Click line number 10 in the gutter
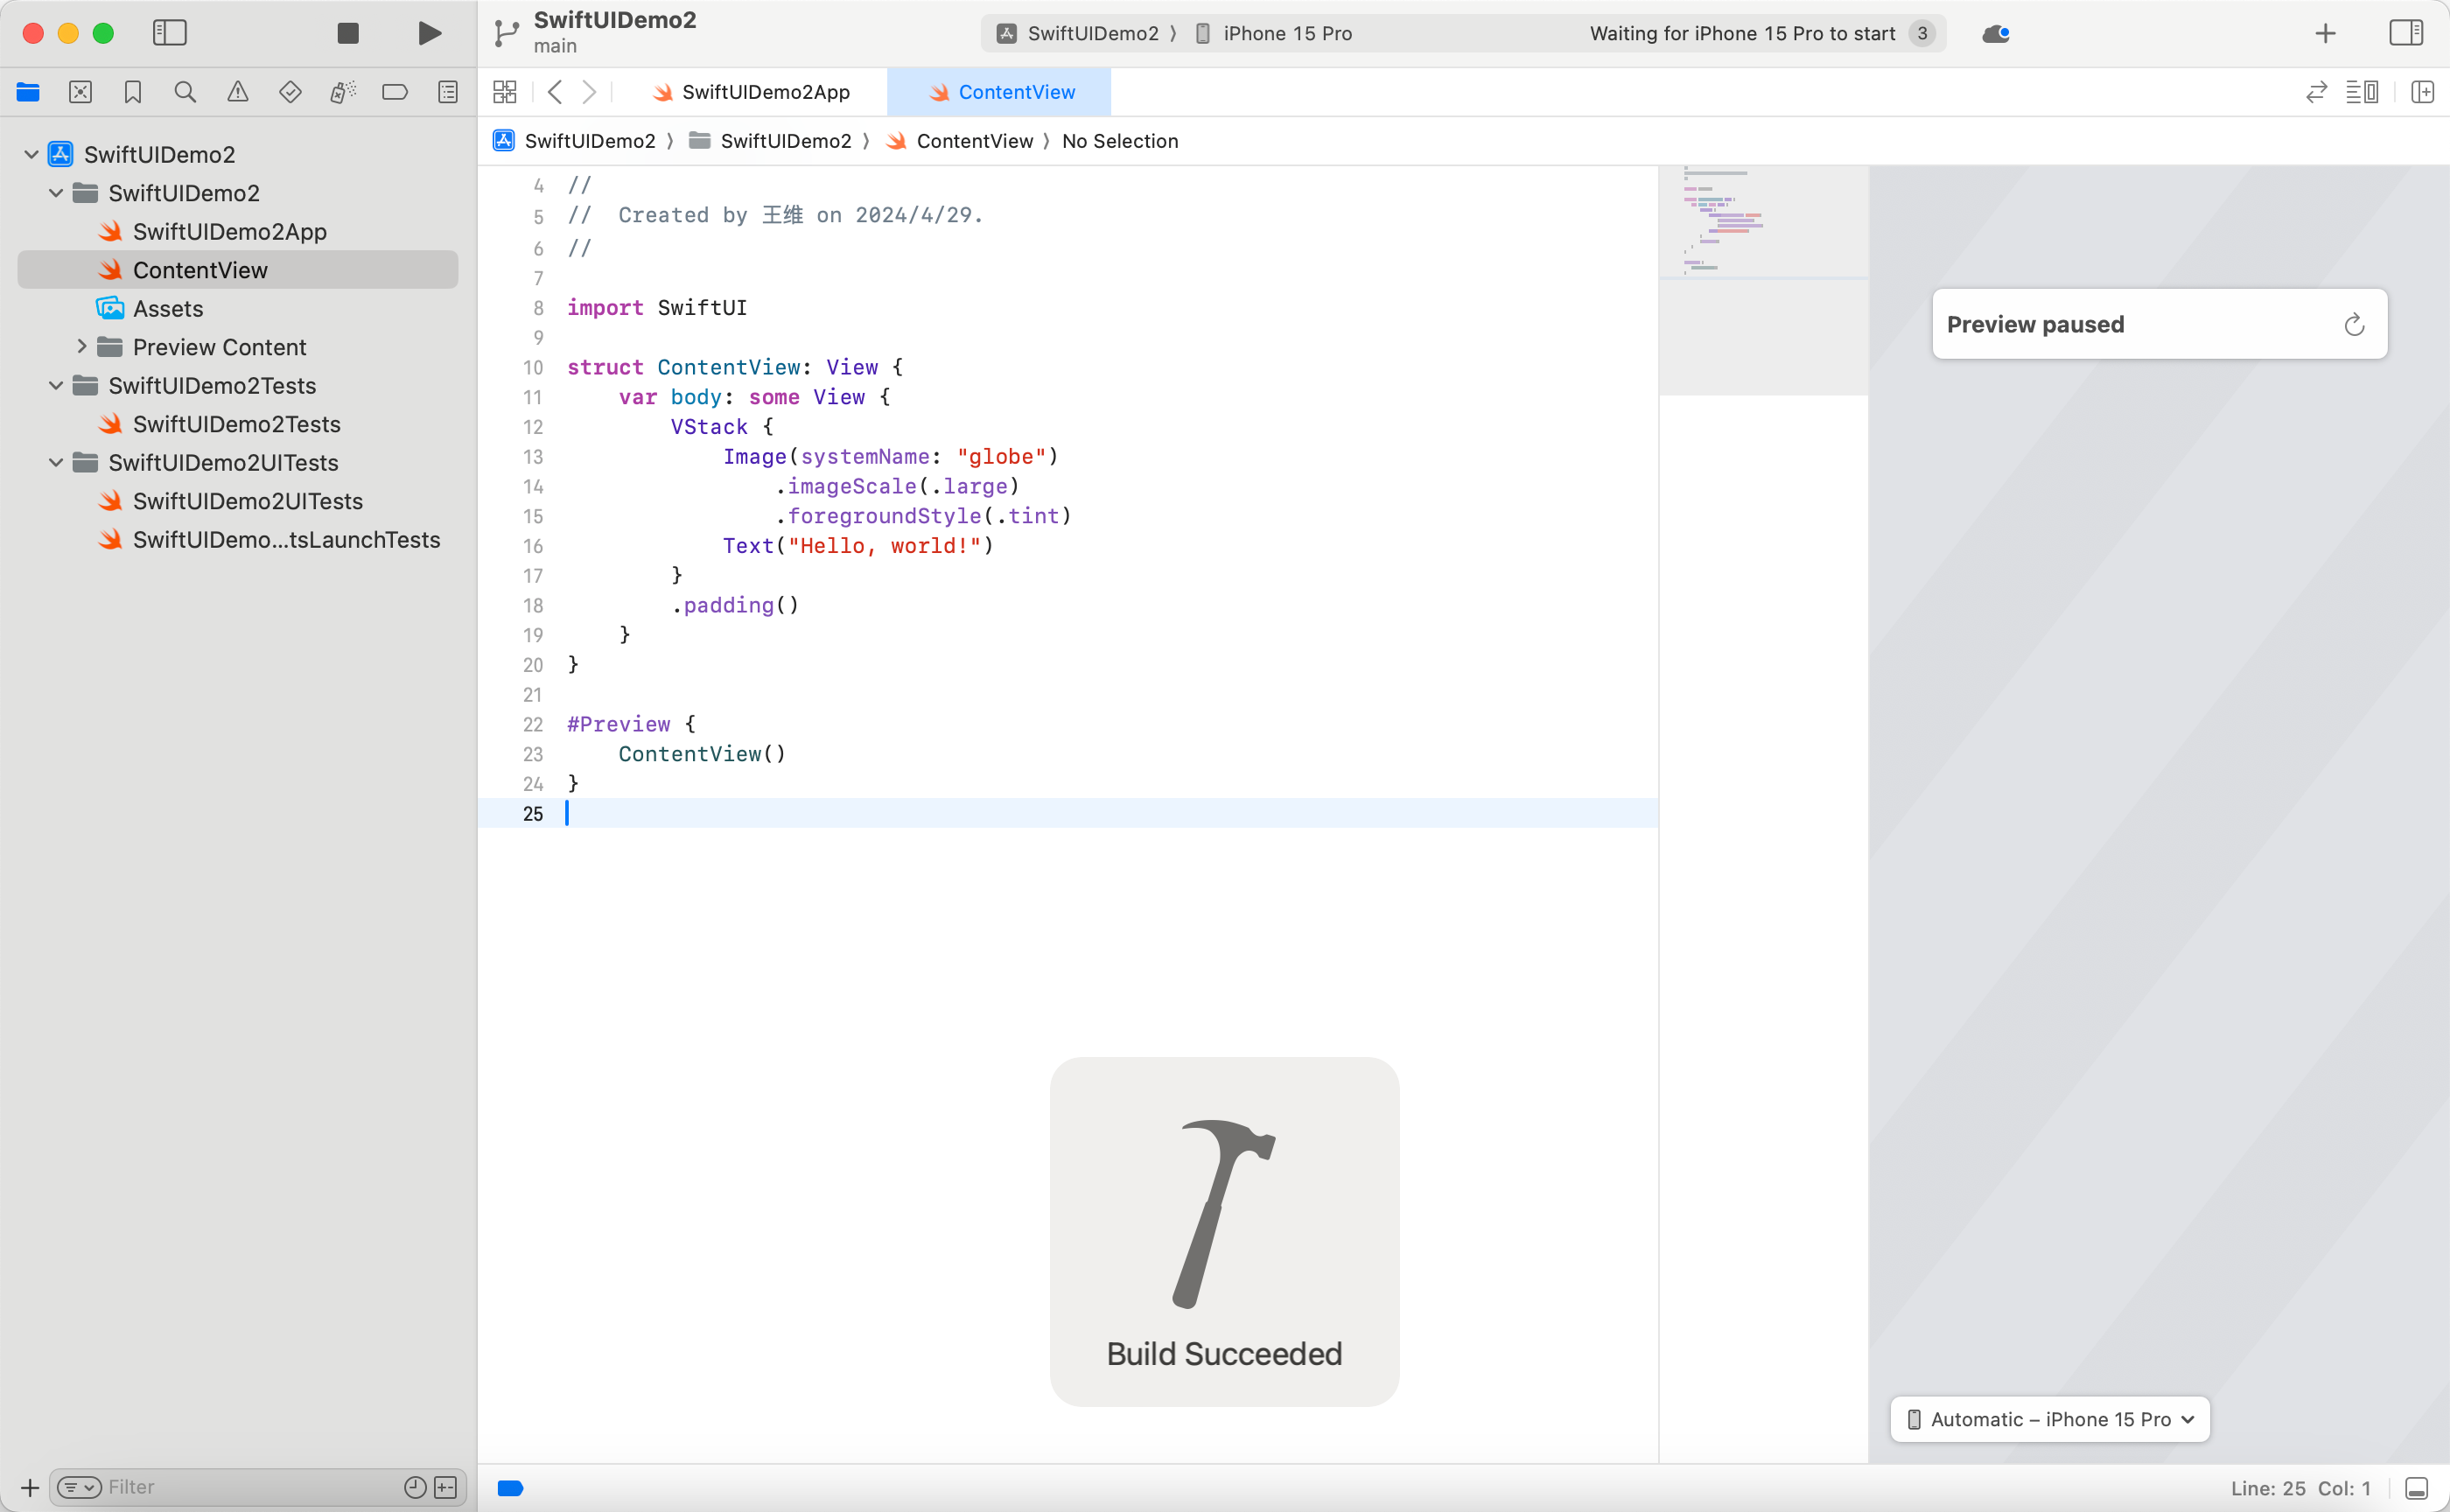This screenshot has width=2450, height=1512. click(x=533, y=367)
